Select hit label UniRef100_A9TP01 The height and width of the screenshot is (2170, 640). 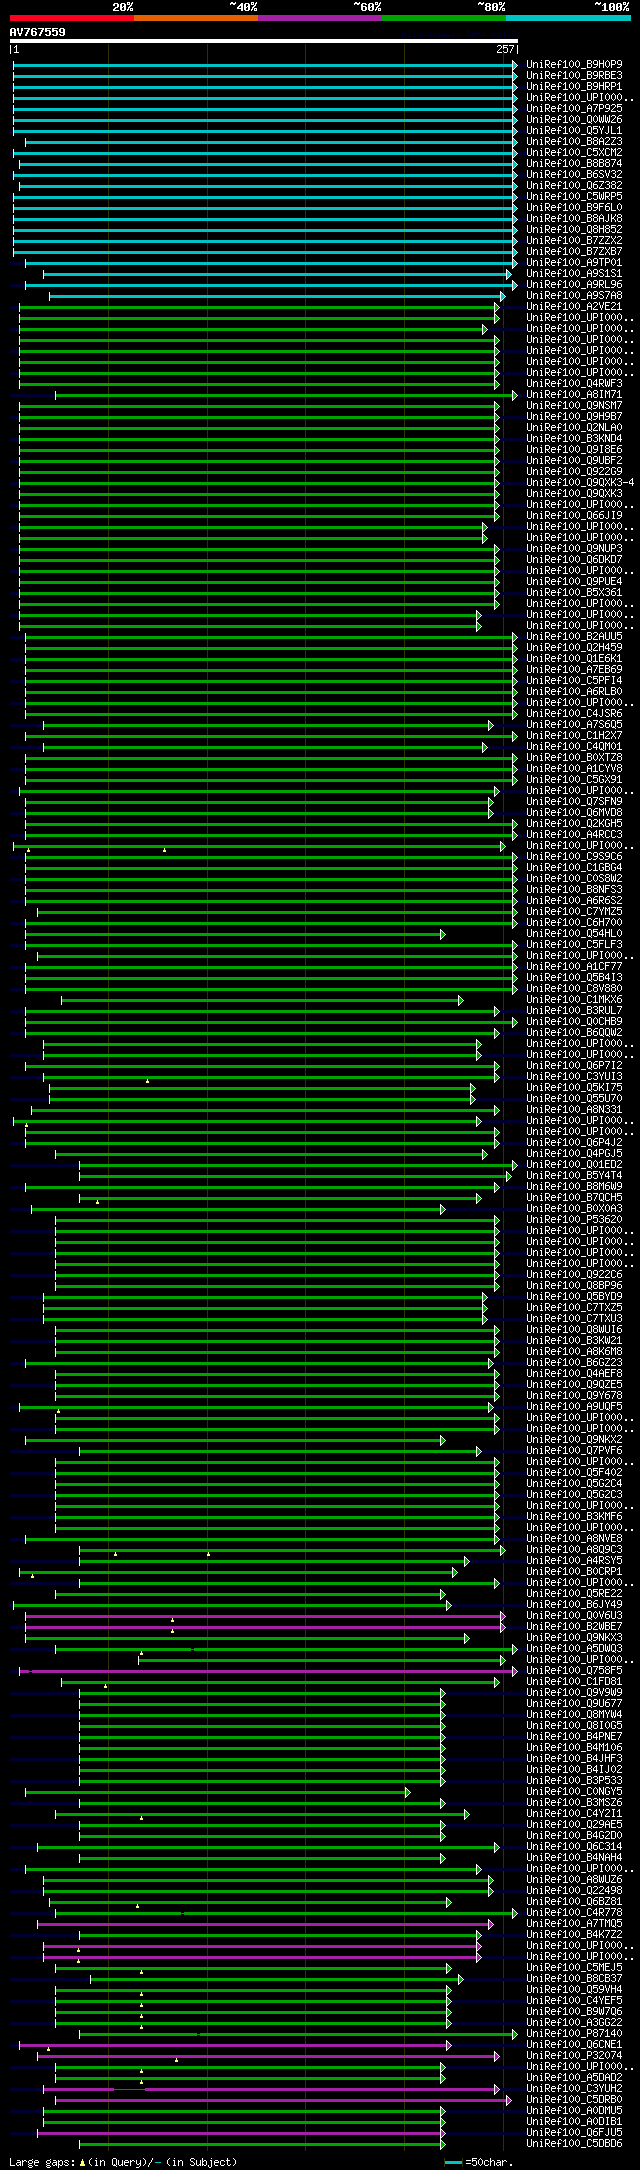coord(574,262)
